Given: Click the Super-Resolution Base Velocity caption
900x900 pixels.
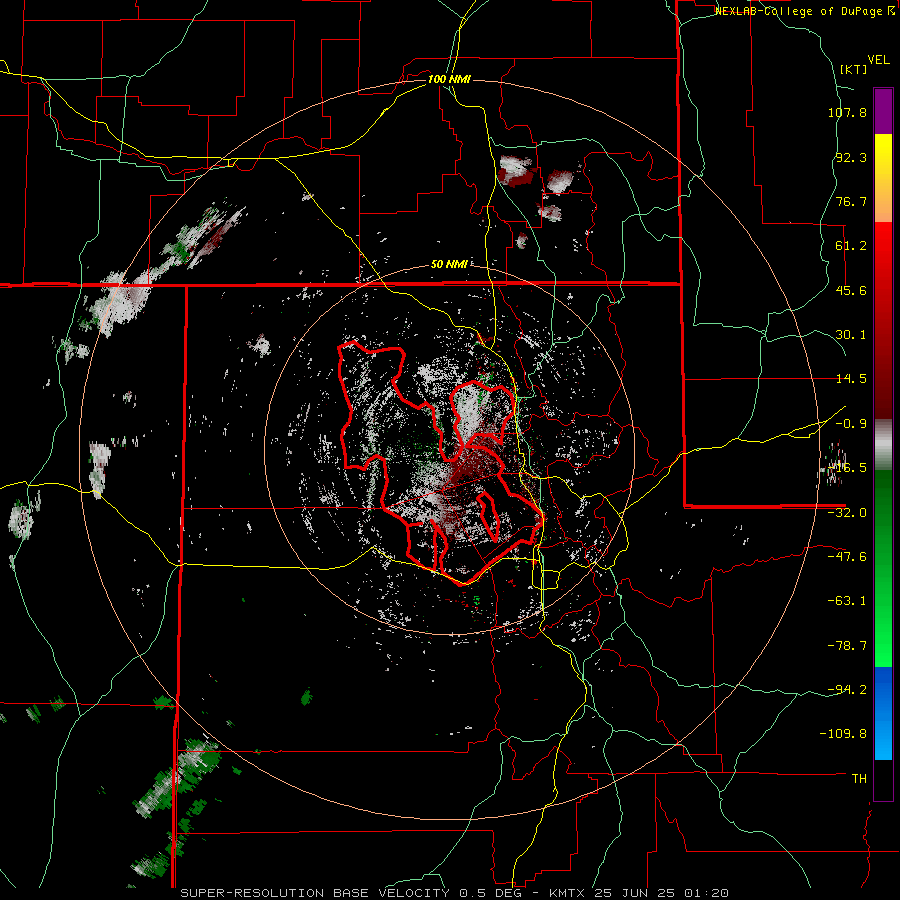Looking at the screenshot, I should [455, 893].
